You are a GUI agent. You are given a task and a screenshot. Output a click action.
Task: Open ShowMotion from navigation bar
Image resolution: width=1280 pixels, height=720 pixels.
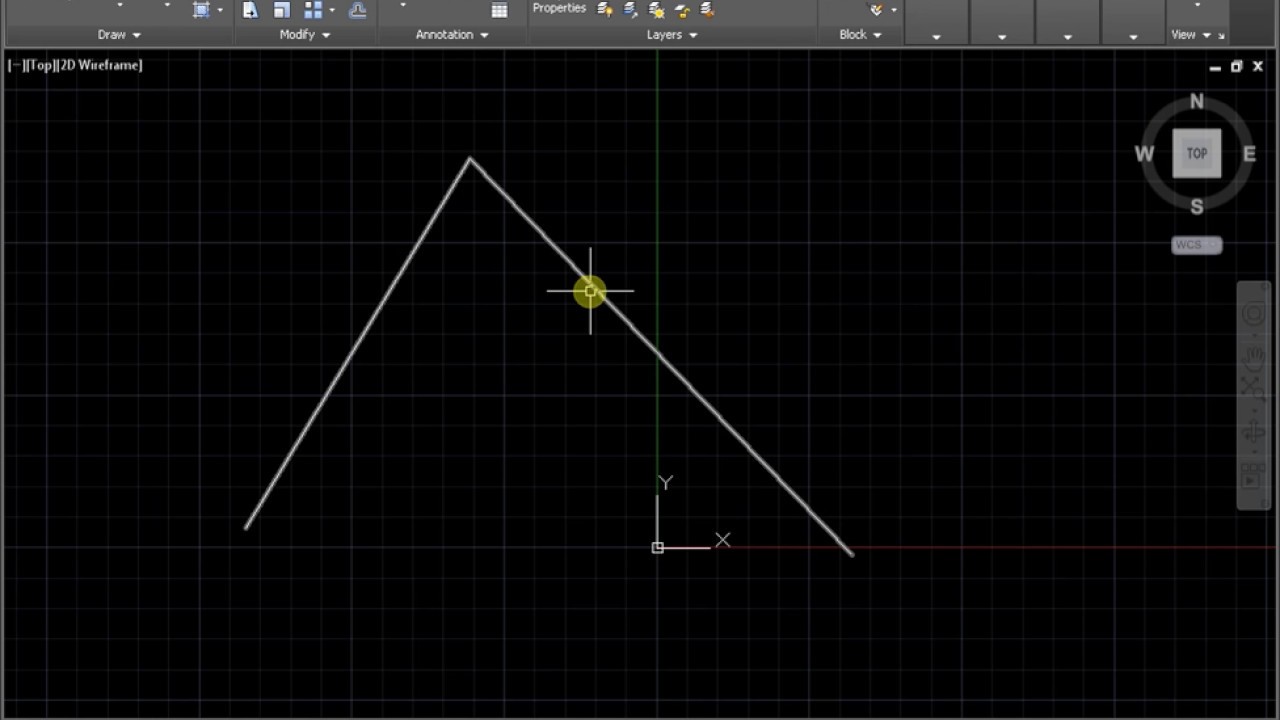click(1254, 475)
